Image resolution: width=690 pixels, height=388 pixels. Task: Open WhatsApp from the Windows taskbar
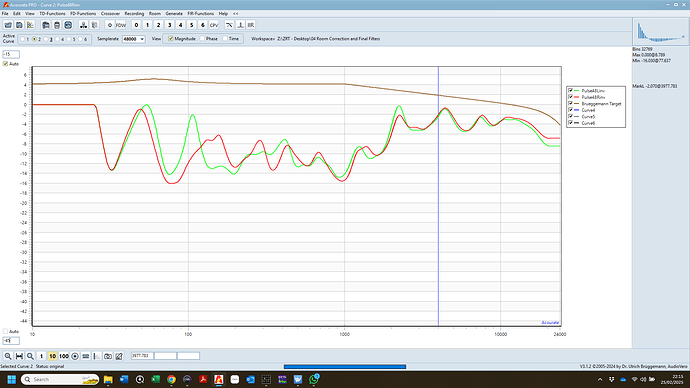click(314, 379)
